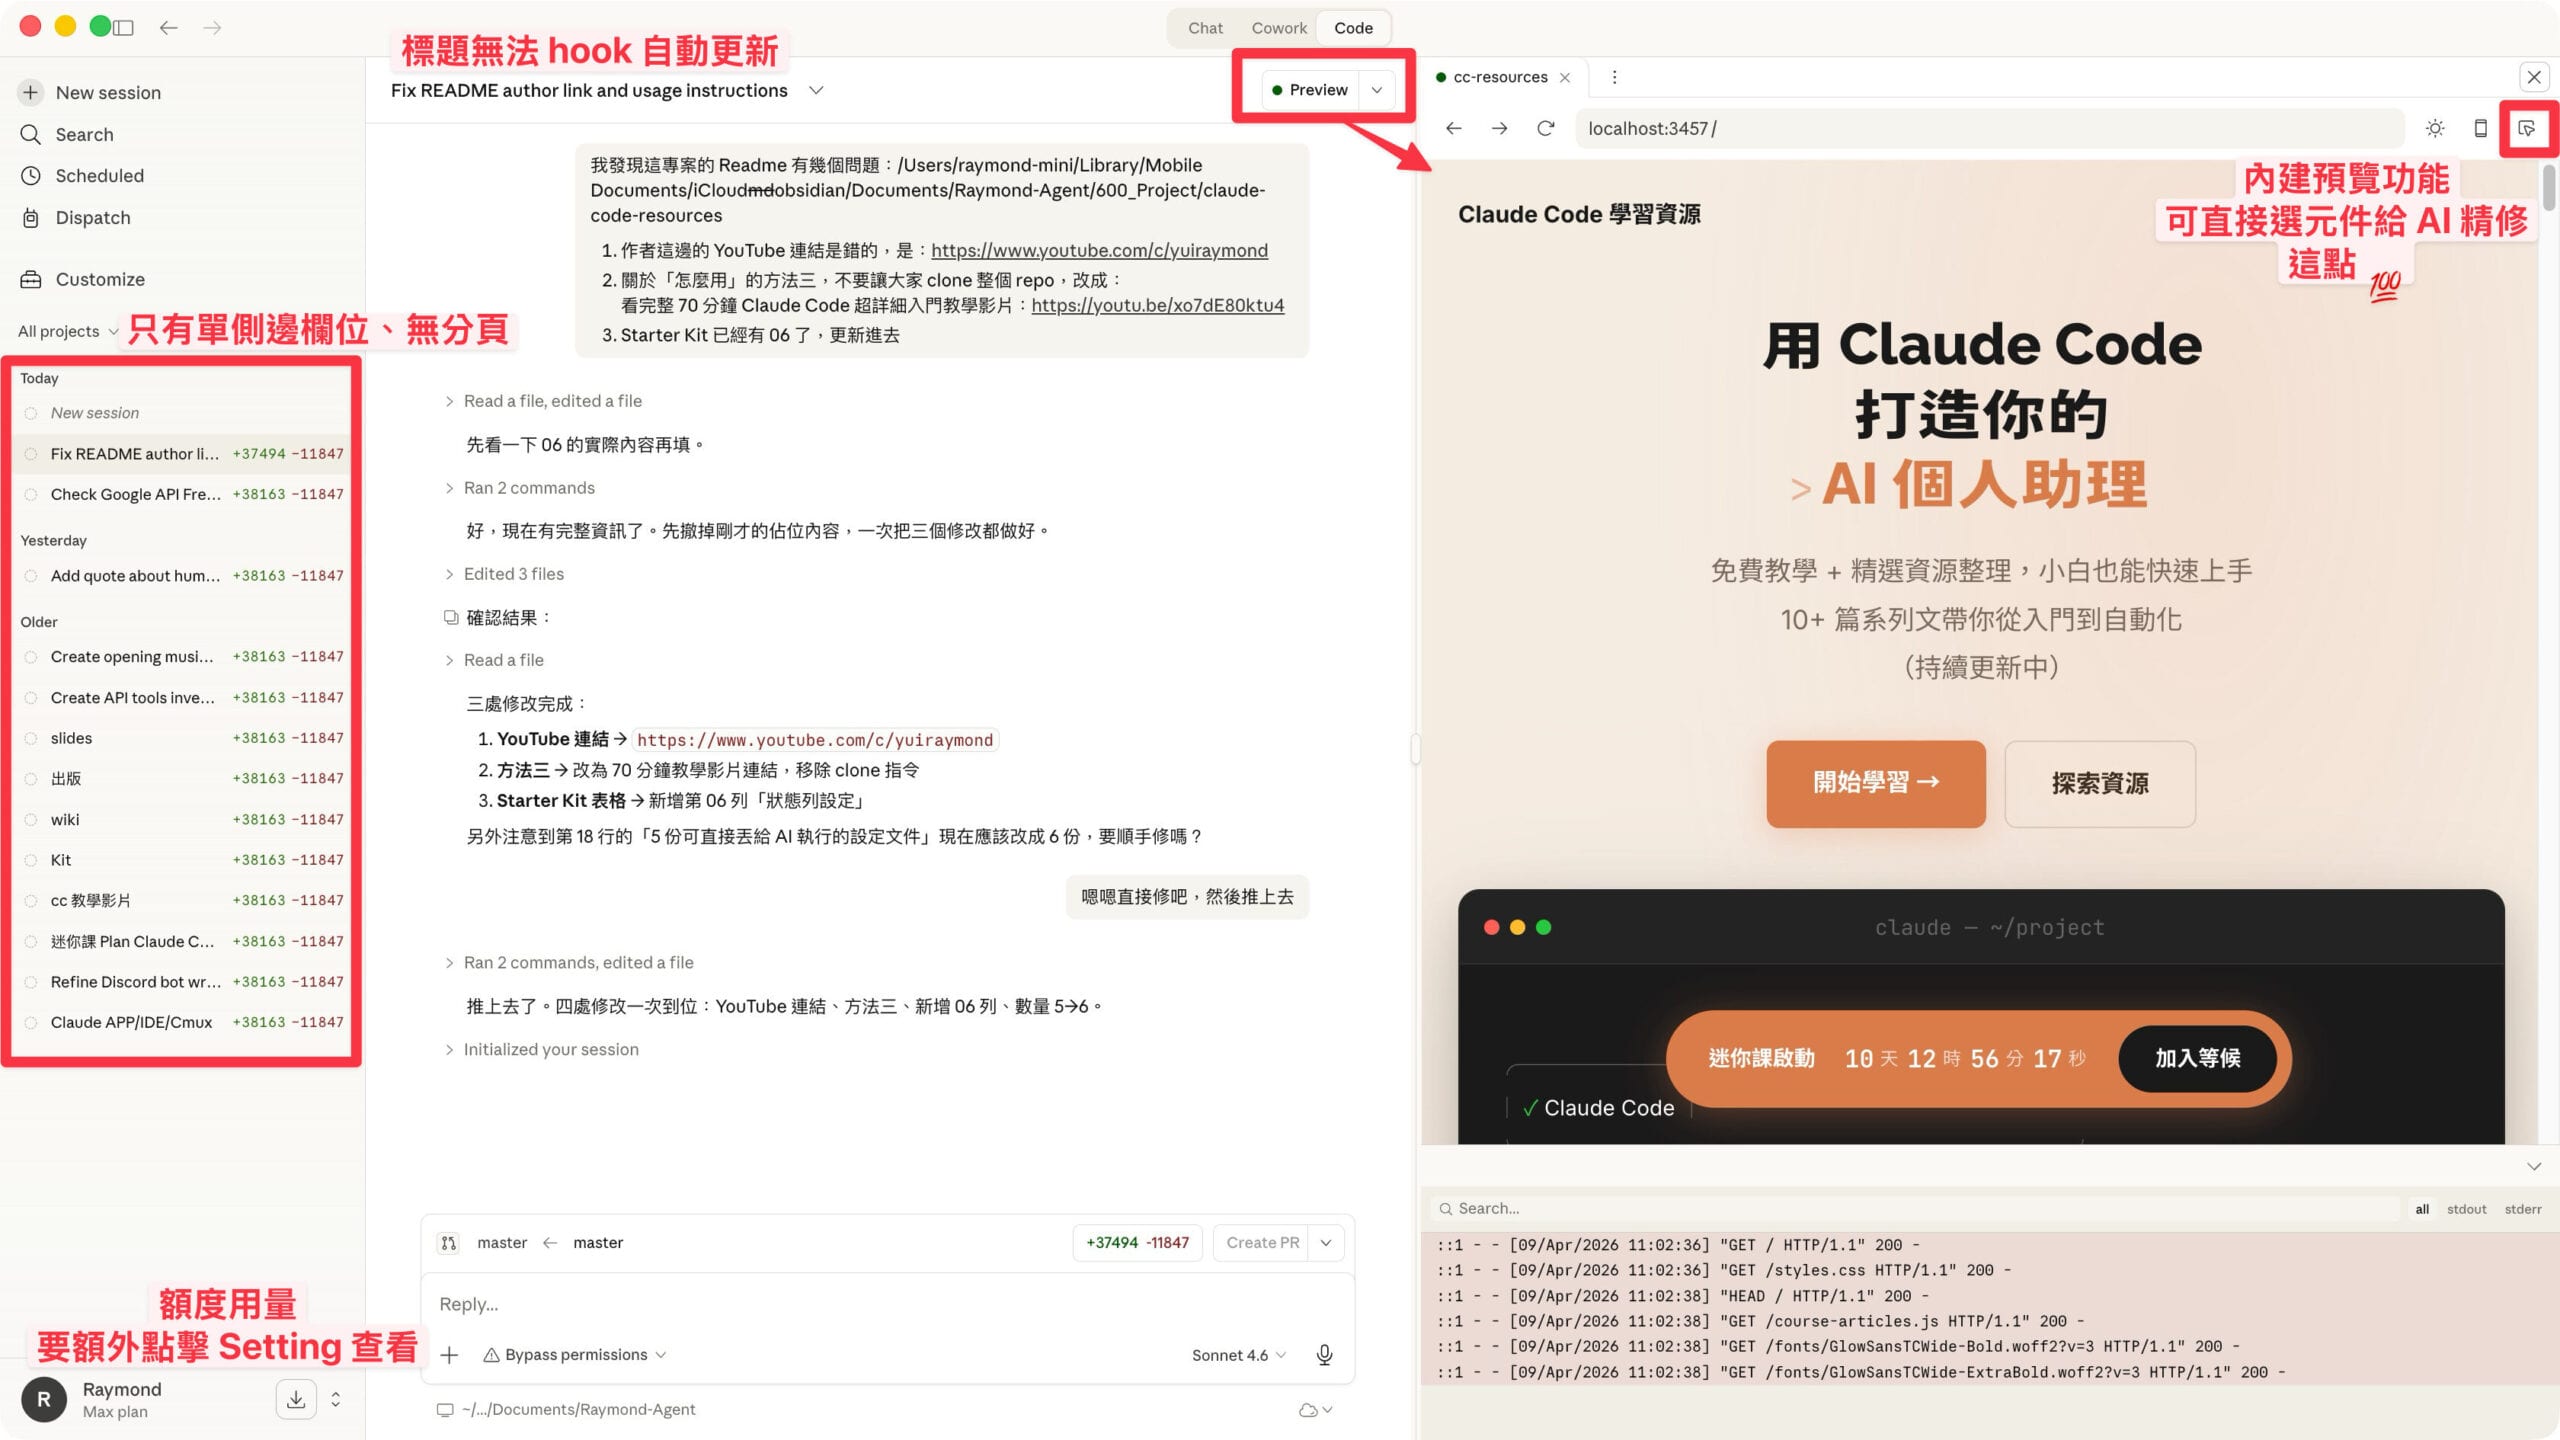Toggle the mobile device view icon
Screen dimensions: 2560x1440
point(2480,128)
